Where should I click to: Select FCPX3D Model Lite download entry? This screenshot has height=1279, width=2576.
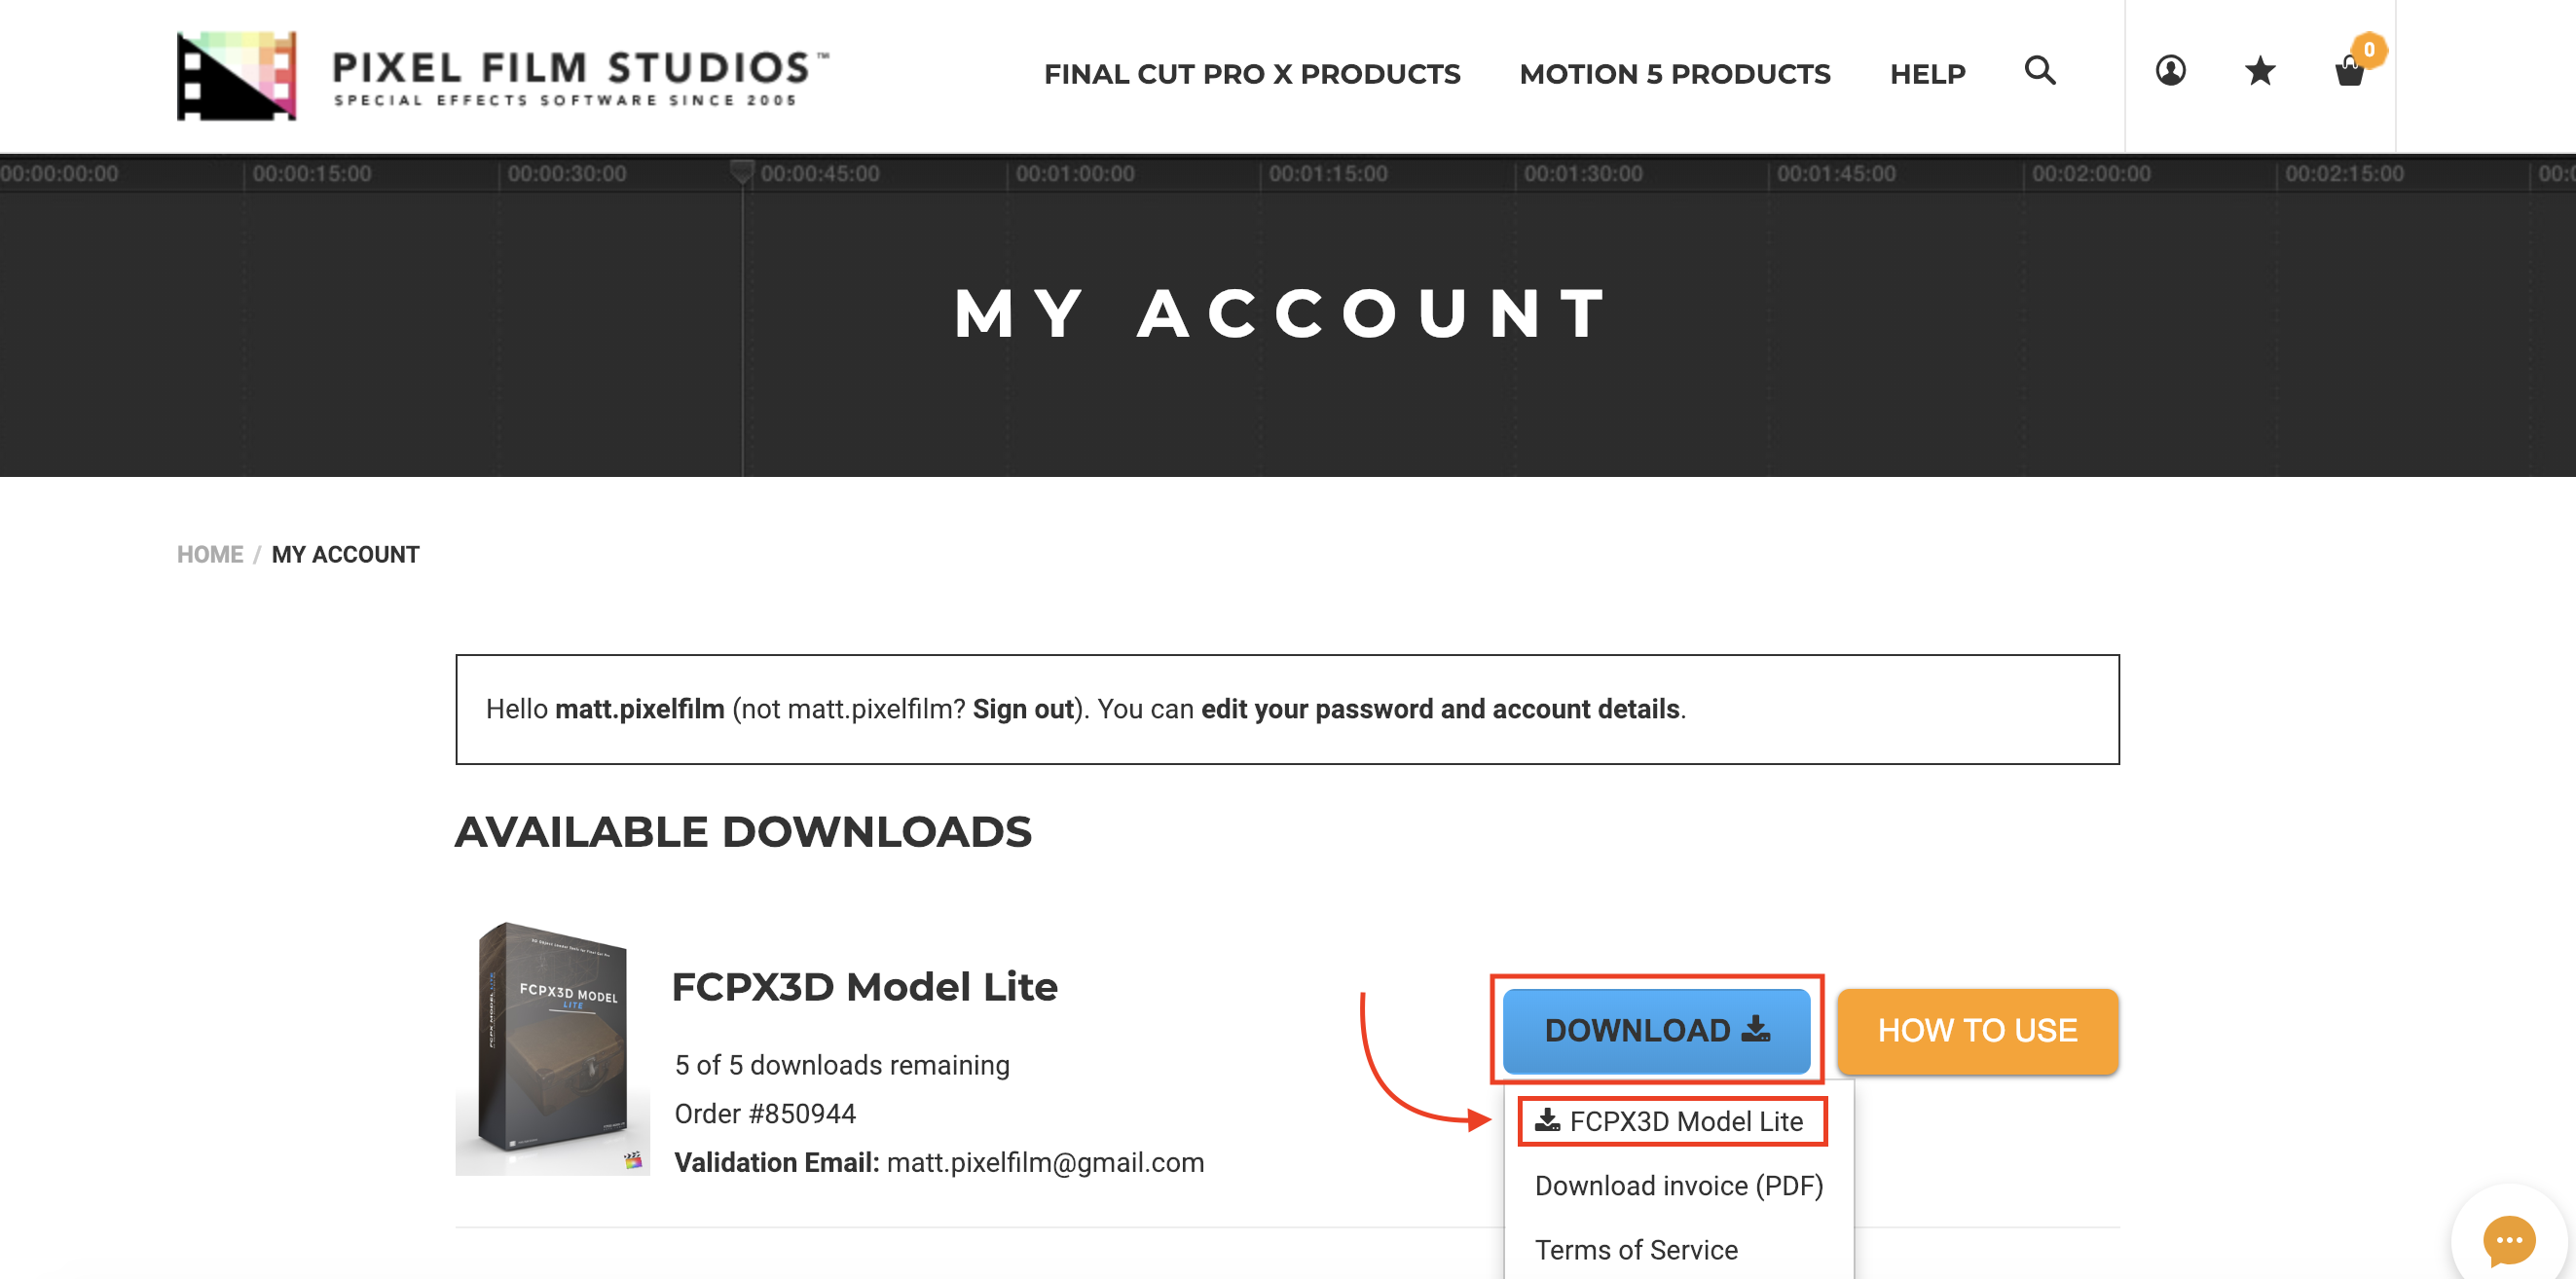tap(1671, 1122)
